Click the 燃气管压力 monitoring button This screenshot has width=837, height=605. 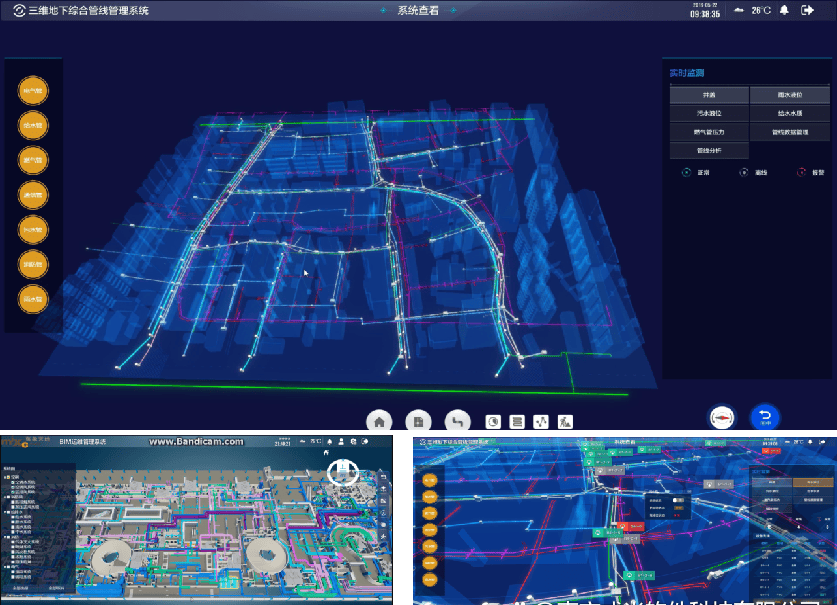pos(708,132)
